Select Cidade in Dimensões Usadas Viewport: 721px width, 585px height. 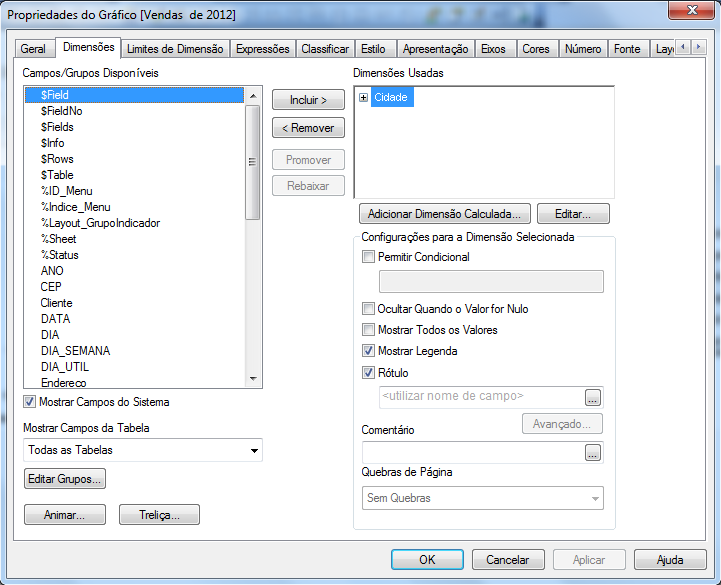click(391, 98)
